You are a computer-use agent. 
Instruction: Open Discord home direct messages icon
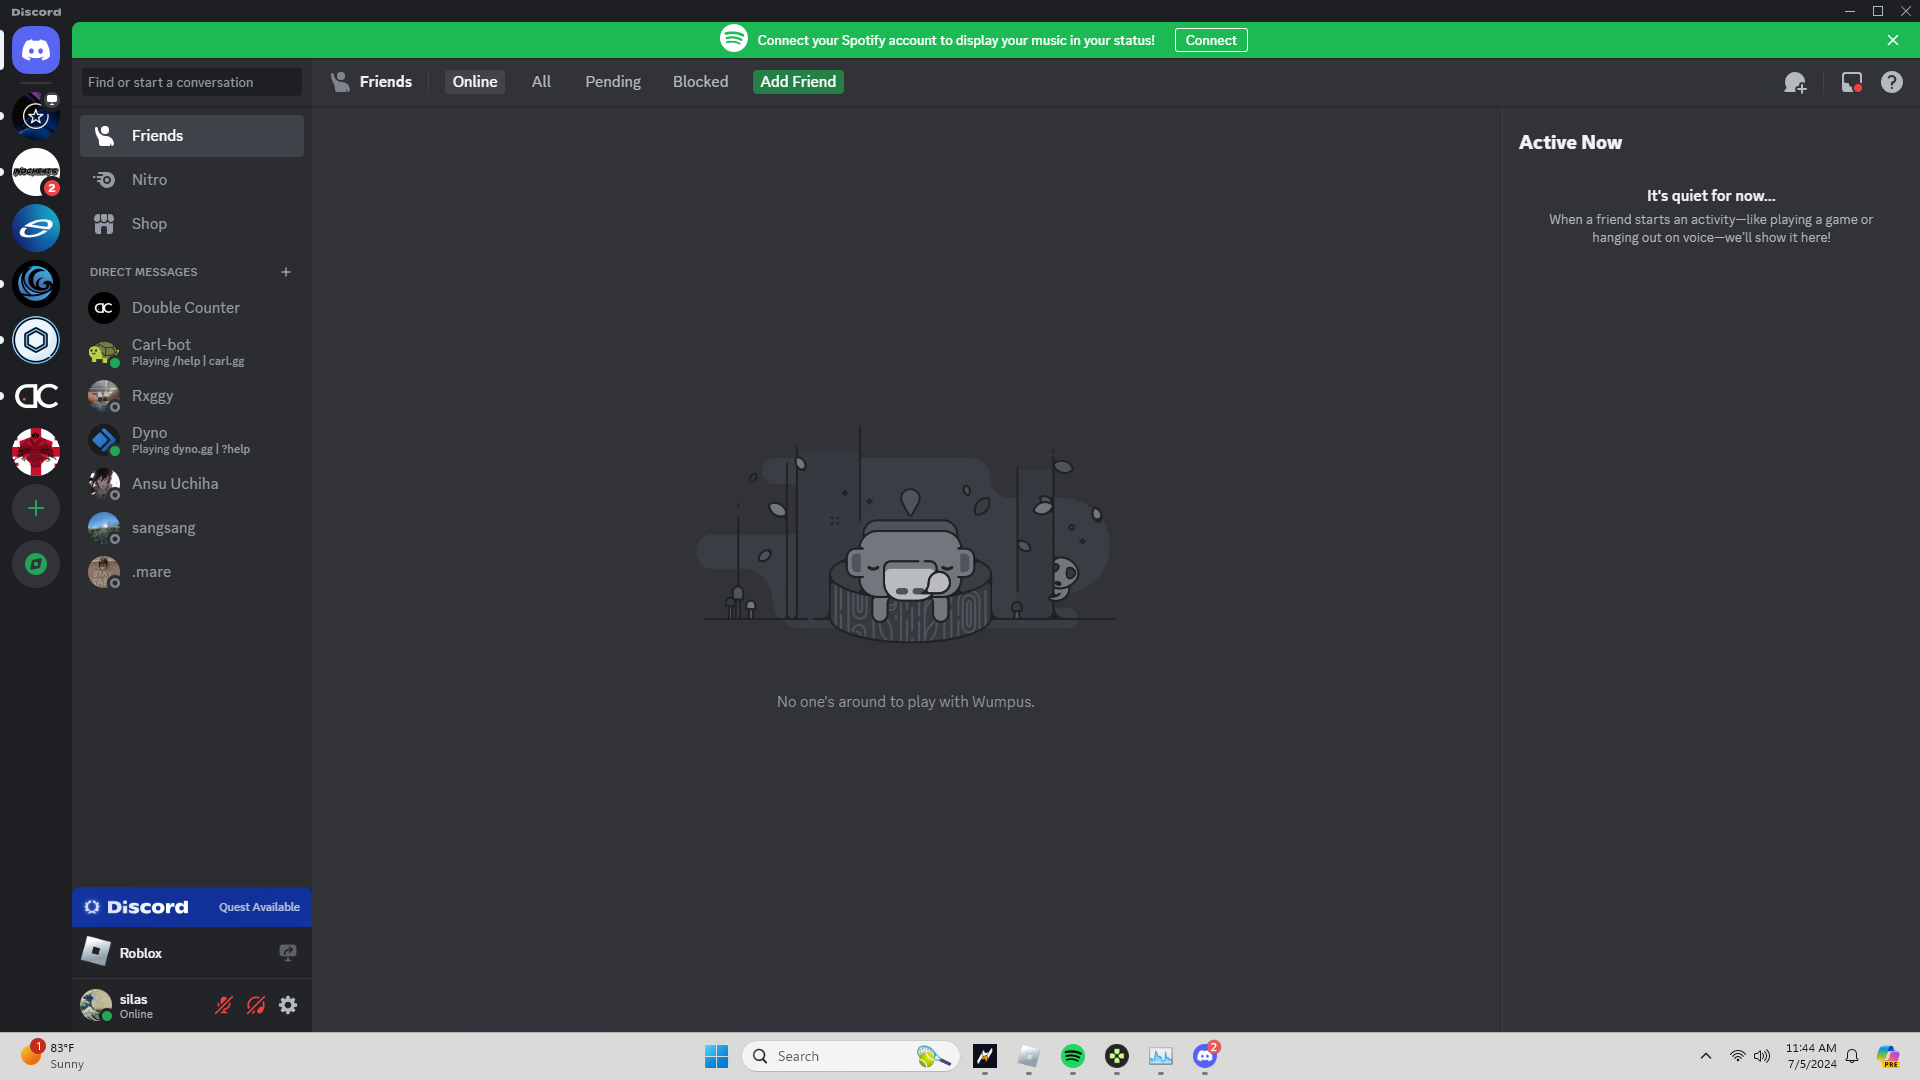point(36,50)
